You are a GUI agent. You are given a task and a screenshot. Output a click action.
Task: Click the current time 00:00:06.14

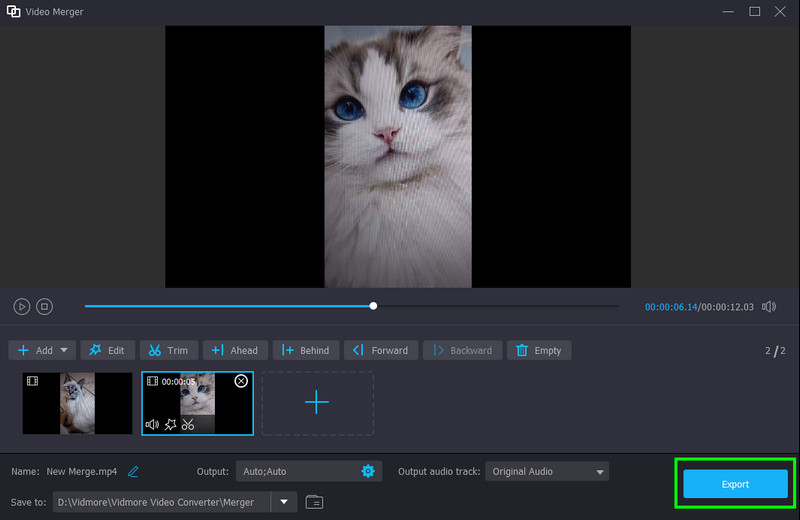(670, 307)
